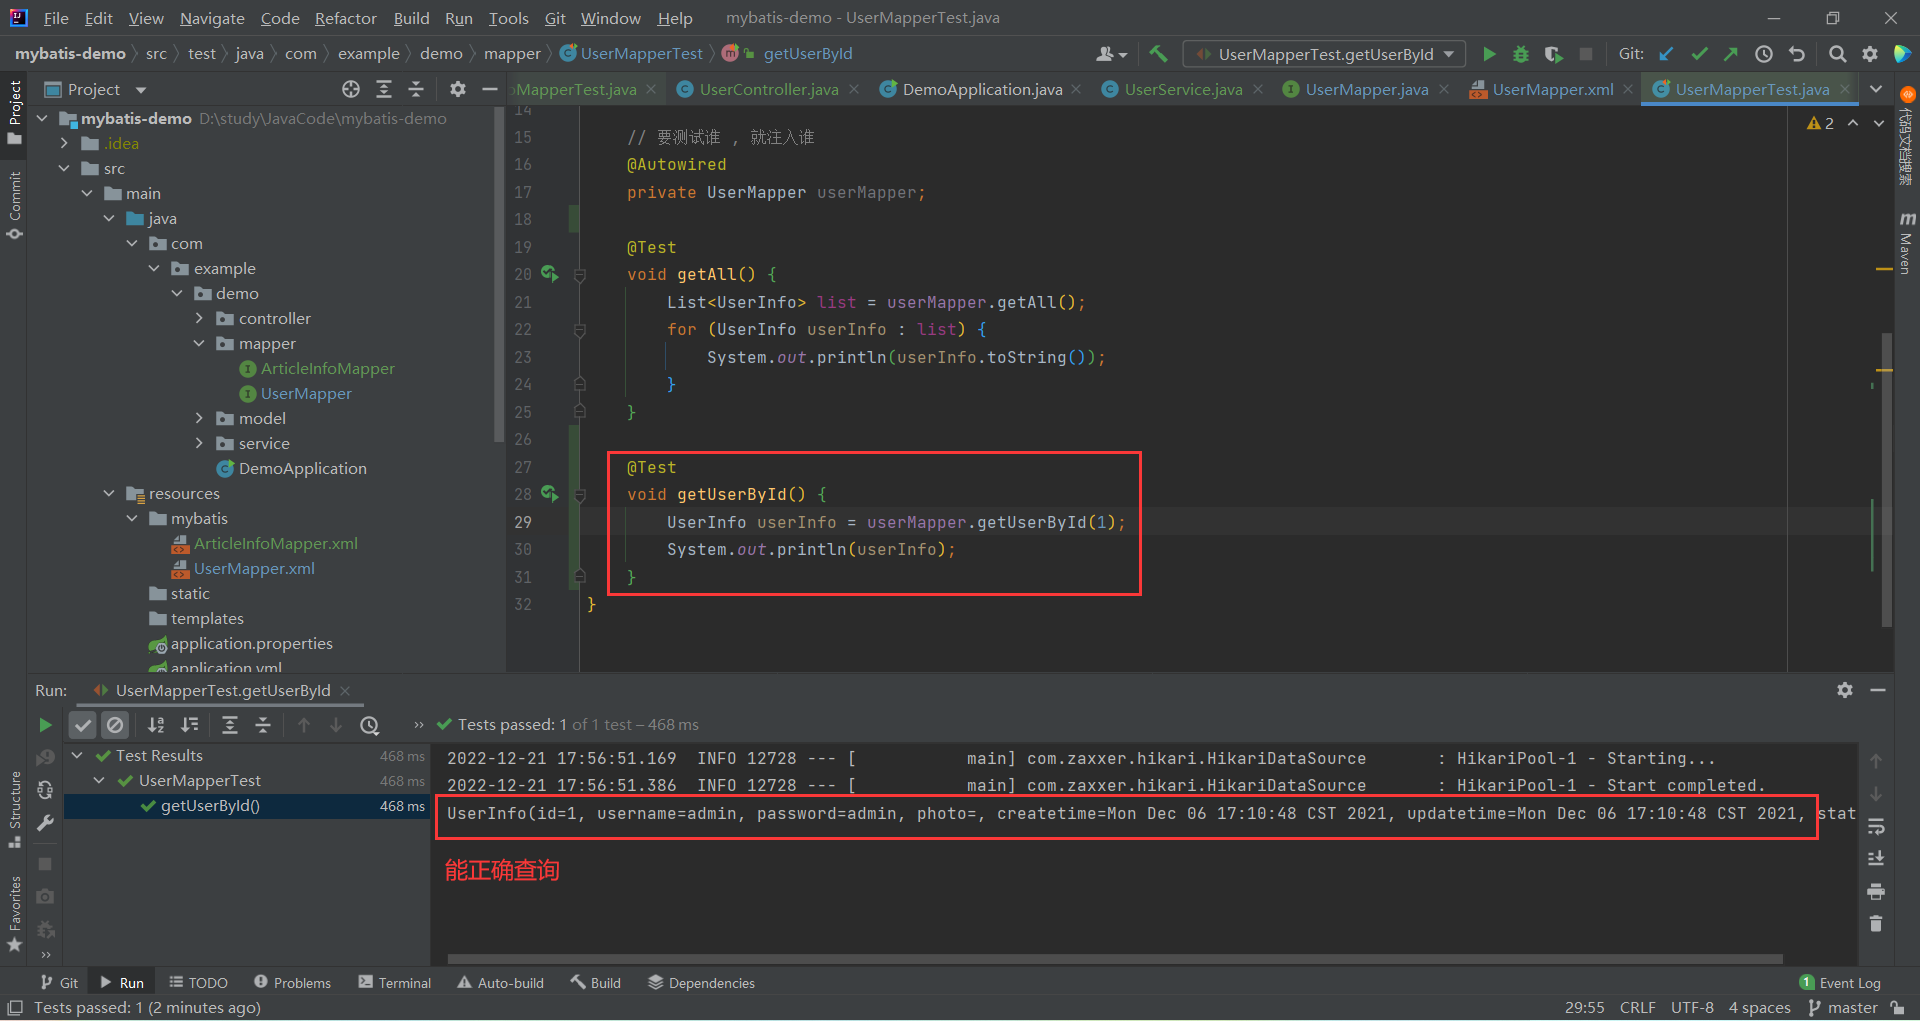Image resolution: width=1920 pixels, height=1021 pixels.
Task: Open Test History clock icon
Action: (x=370, y=725)
